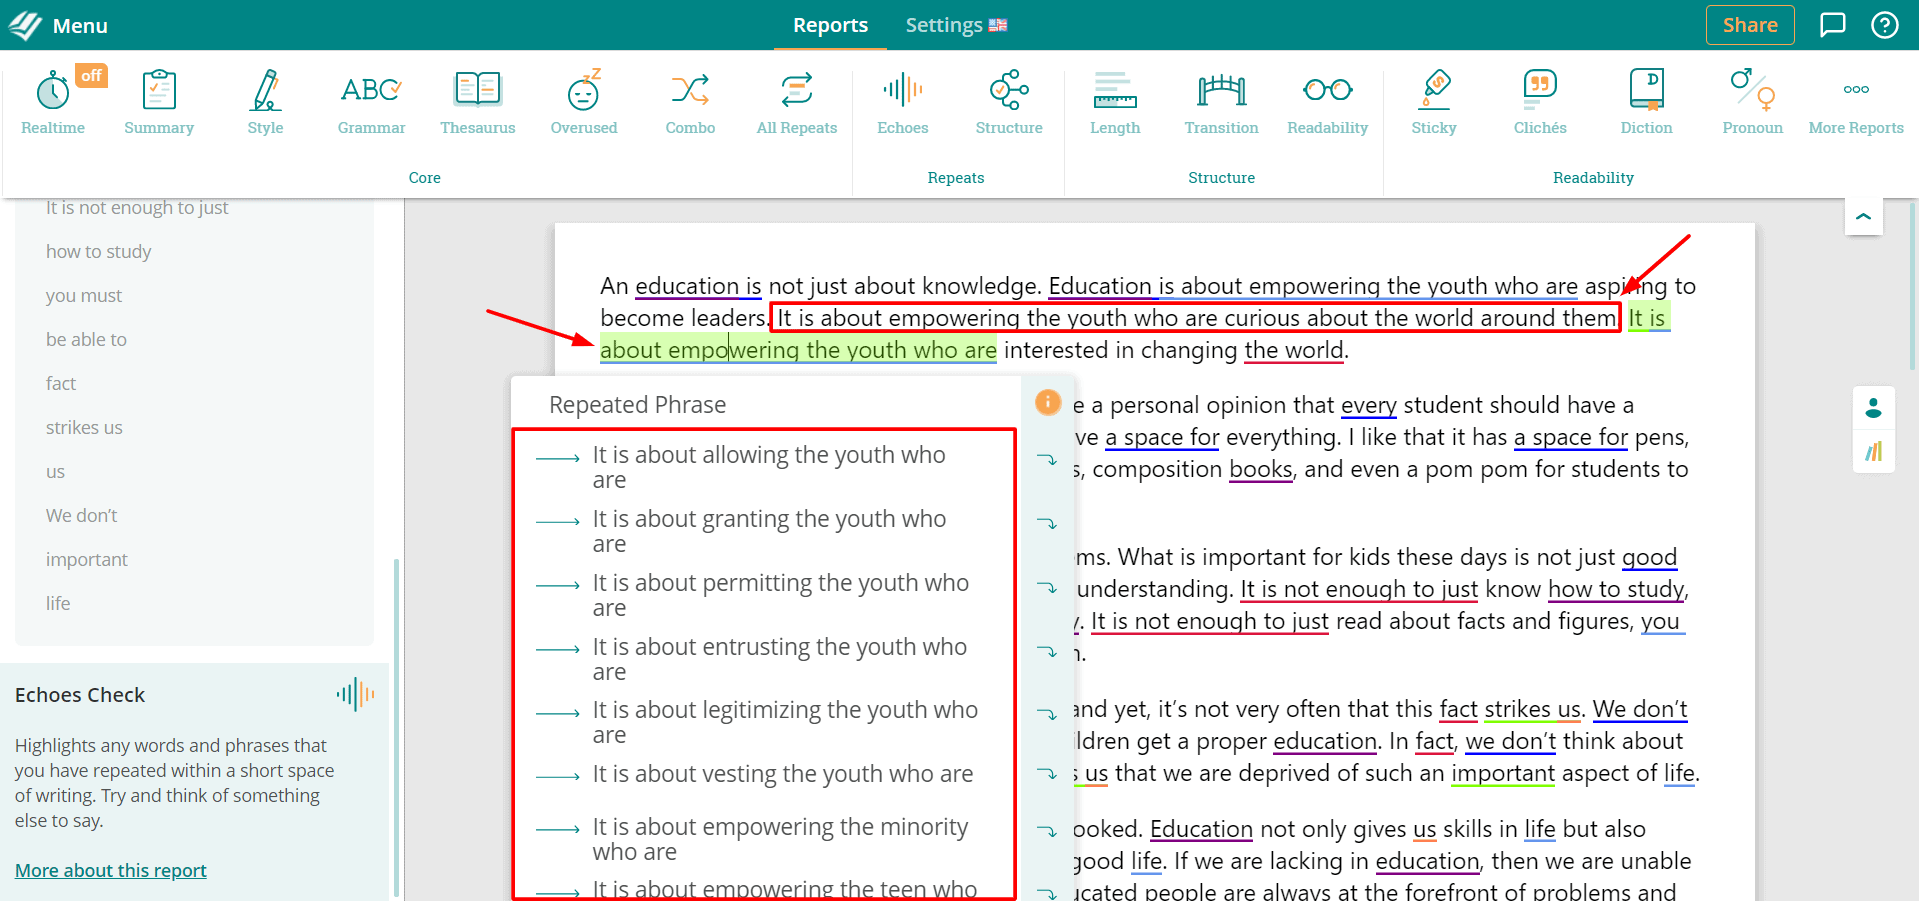This screenshot has width=1919, height=901.
Task: Select "how to study" in the echoes list
Action: pyautogui.click(x=99, y=252)
